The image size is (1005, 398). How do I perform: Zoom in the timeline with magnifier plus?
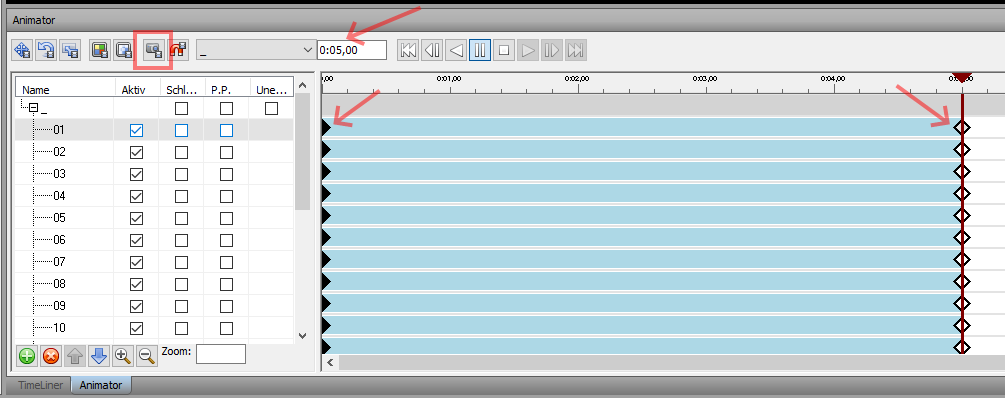[x=122, y=356]
